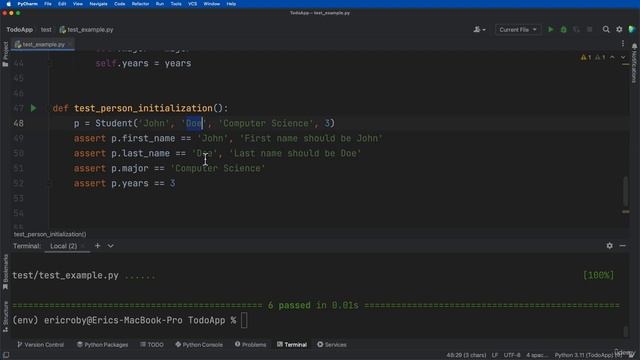Open the Services tool tab
This screenshot has height=360, width=640.
(x=332, y=344)
